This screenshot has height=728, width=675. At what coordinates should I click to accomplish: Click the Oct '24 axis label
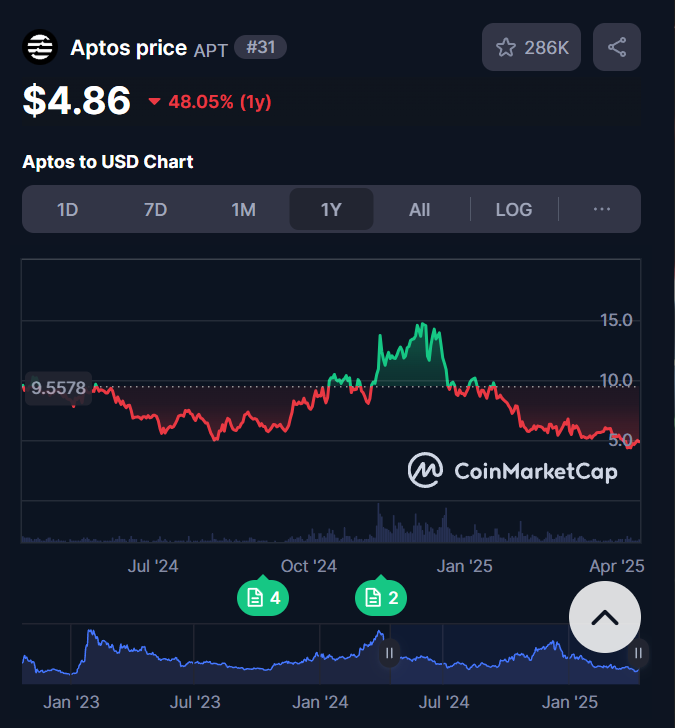coord(309,566)
